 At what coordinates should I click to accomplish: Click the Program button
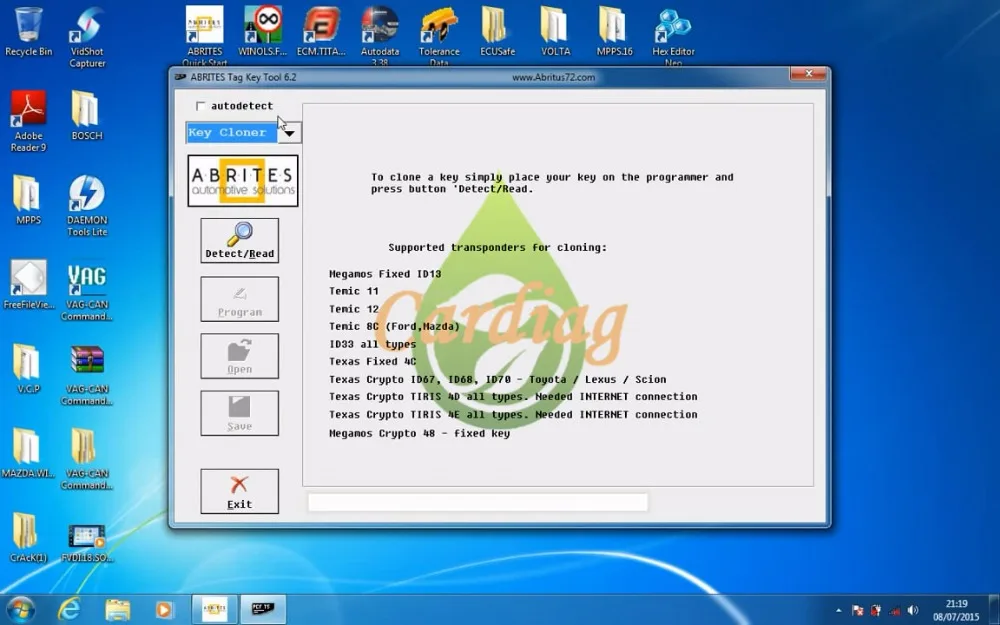[x=239, y=299]
